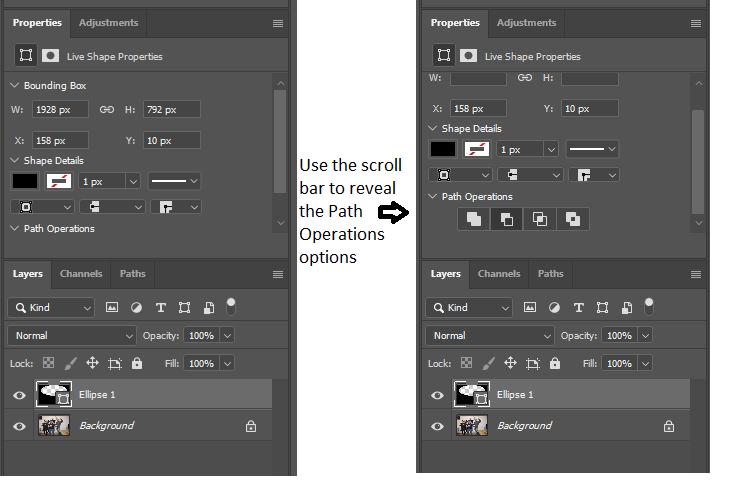Open stroke alignment dropdown in right panel
The height and width of the screenshot is (481, 740).
460,175
